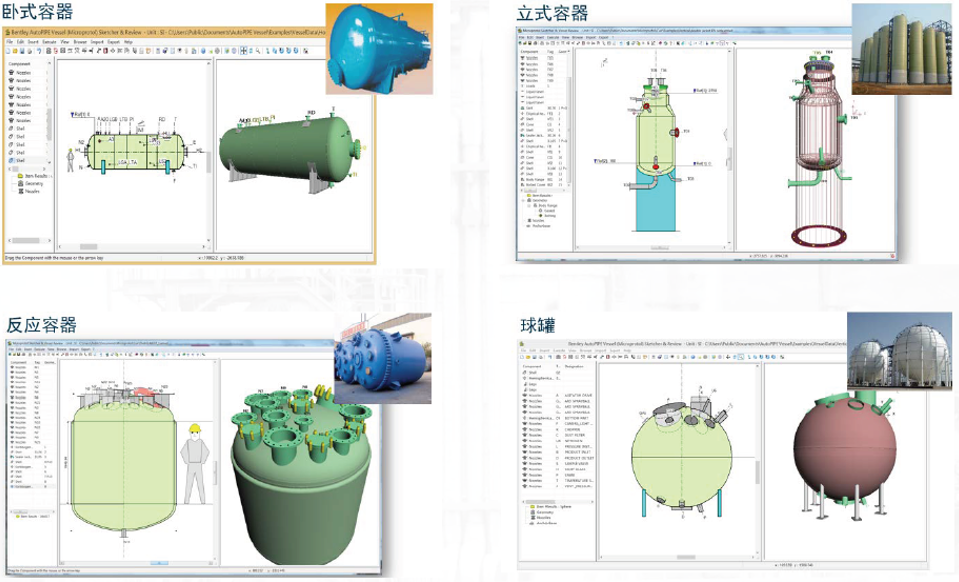Select Nozzles item in horizontal vessel bottom tree
959x582 pixels.
tap(31, 190)
